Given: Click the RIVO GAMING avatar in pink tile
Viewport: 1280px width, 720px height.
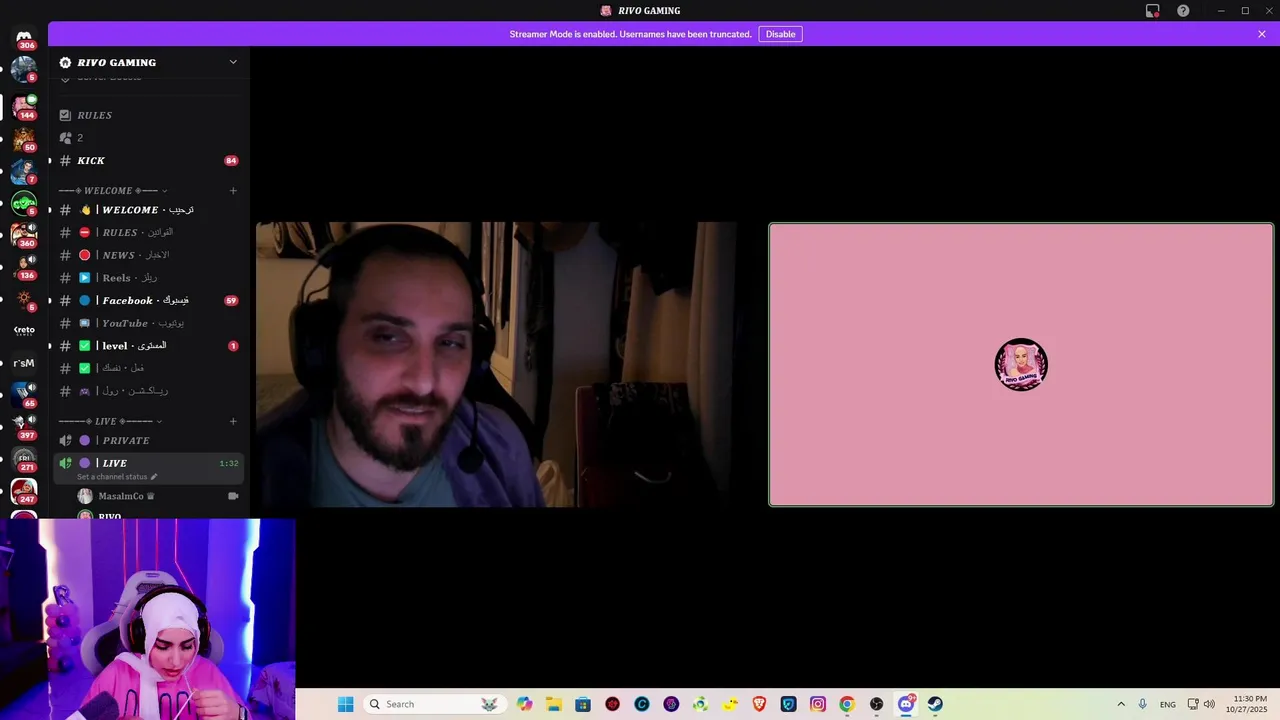Looking at the screenshot, I should 1021,365.
